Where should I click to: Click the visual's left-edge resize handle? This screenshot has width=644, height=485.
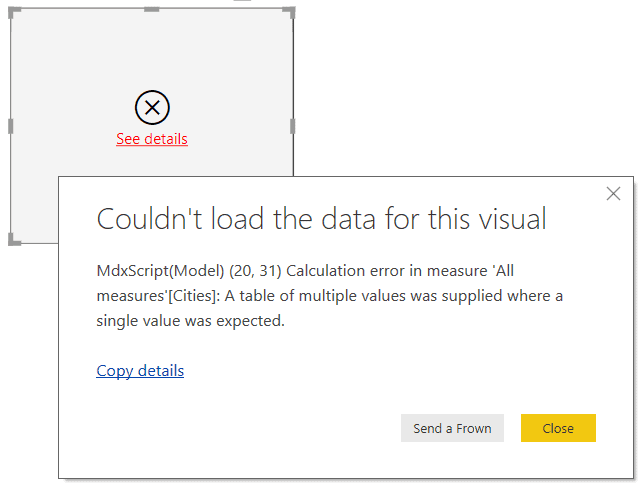[x=11, y=125]
